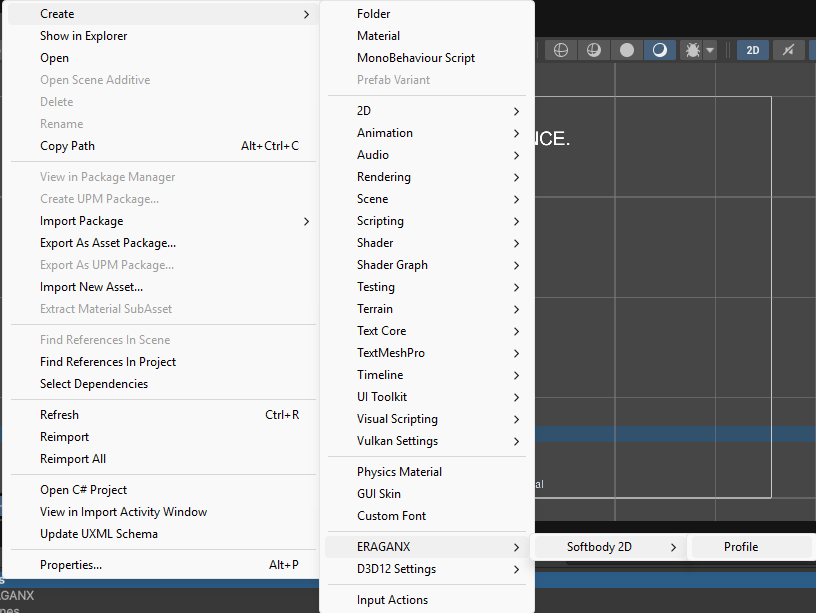
Task: Open the Create submenu
Action: coord(163,14)
